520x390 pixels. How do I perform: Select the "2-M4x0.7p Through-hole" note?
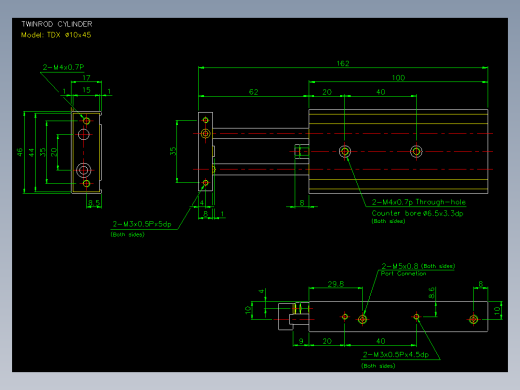coord(419,202)
